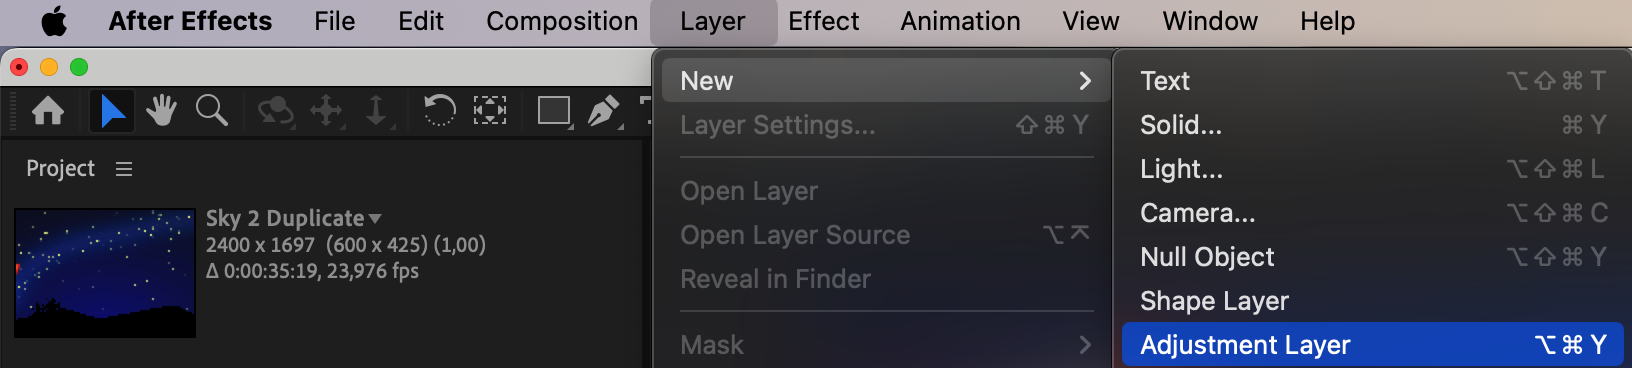Select the Pan camera tool

pyautogui.click(x=327, y=110)
